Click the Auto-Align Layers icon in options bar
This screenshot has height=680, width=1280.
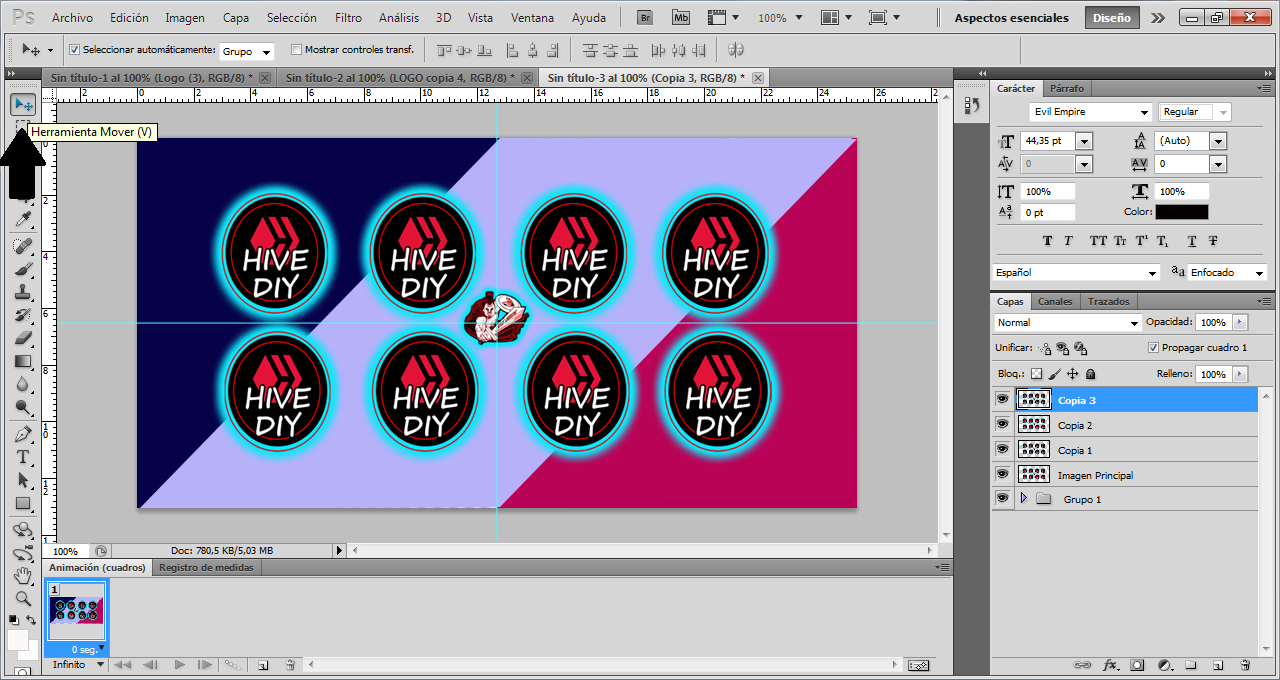point(736,50)
